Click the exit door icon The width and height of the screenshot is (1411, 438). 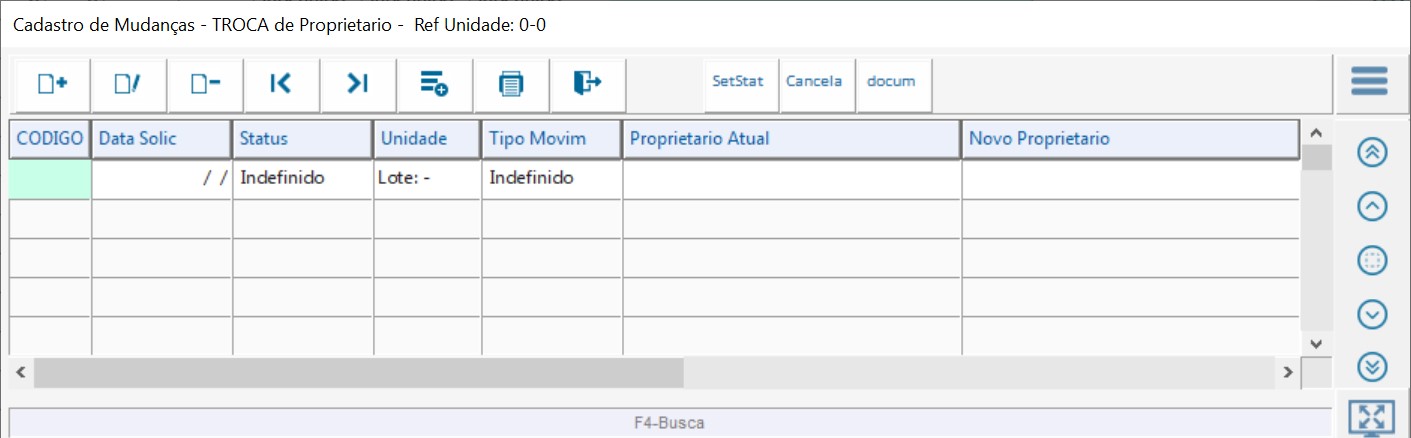(x=587, y=84)
